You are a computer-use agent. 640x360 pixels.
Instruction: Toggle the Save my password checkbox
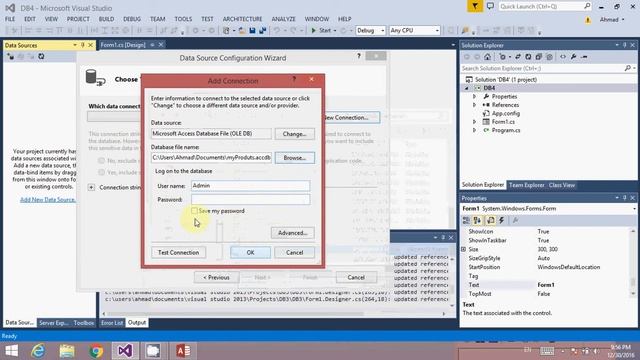click(x=194, y=211)
